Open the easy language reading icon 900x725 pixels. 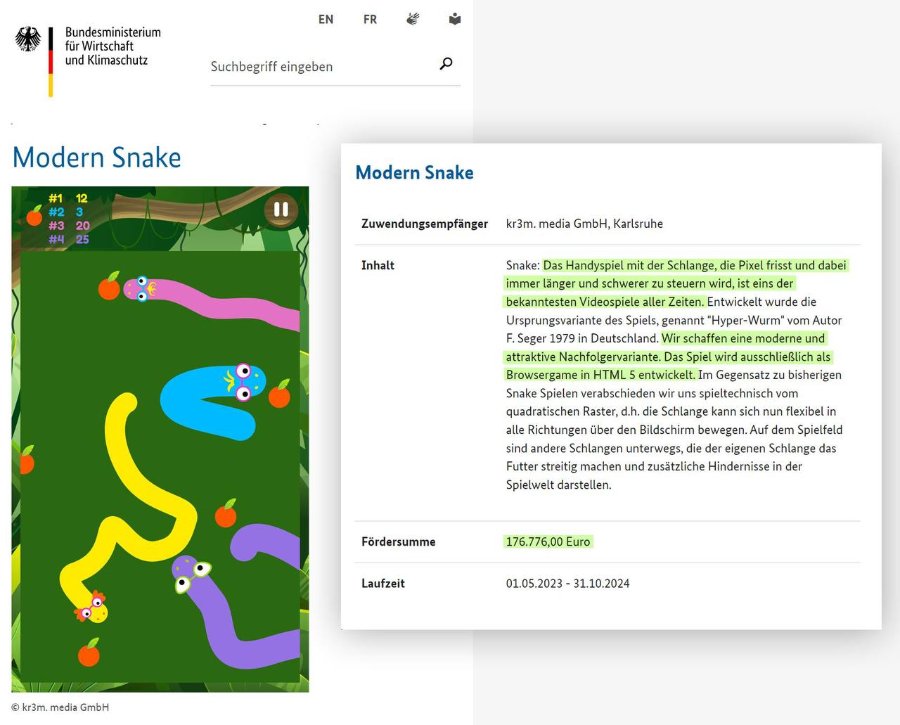(455, 20)
